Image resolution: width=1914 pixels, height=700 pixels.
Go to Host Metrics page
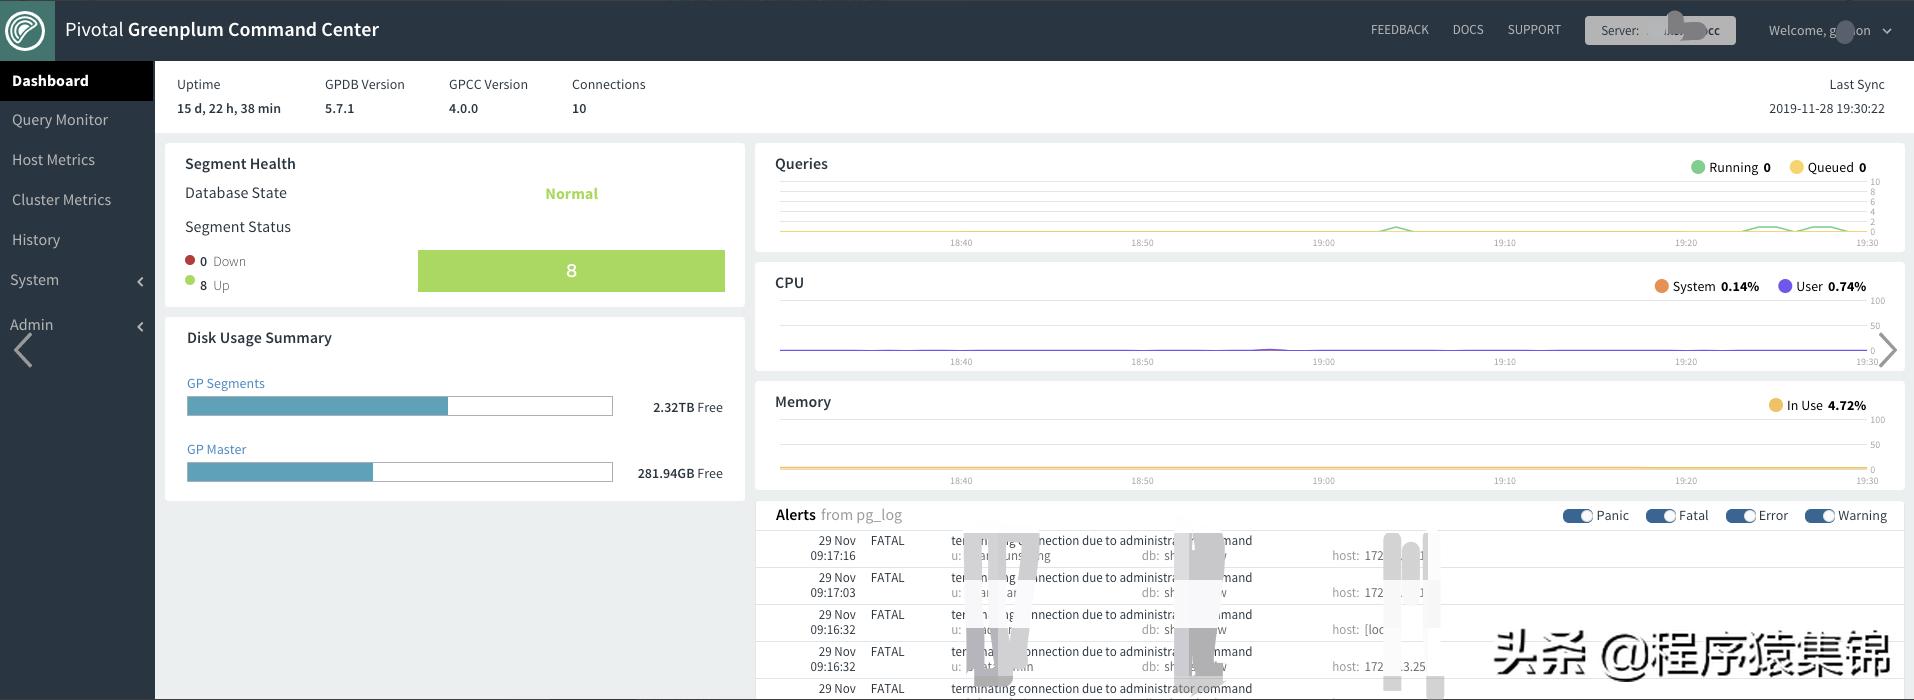point(53,160)
